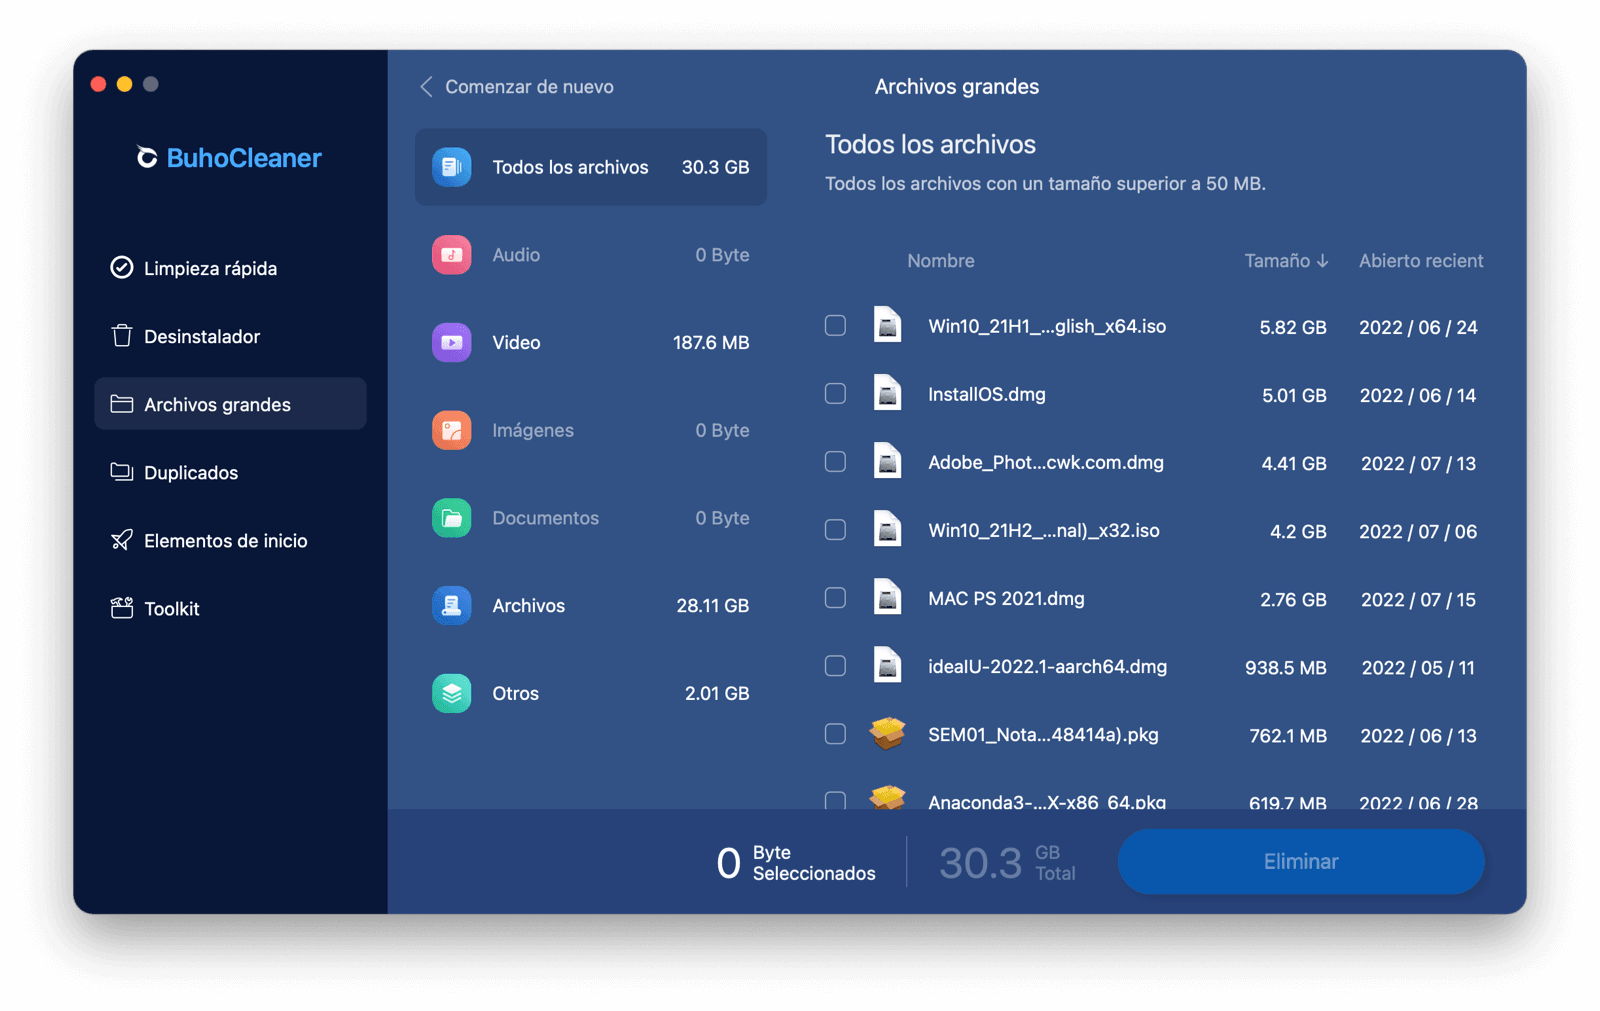1600x1011 pixels.
Task: Open the Limpieza rápida section
Action: tap(230, 268)
